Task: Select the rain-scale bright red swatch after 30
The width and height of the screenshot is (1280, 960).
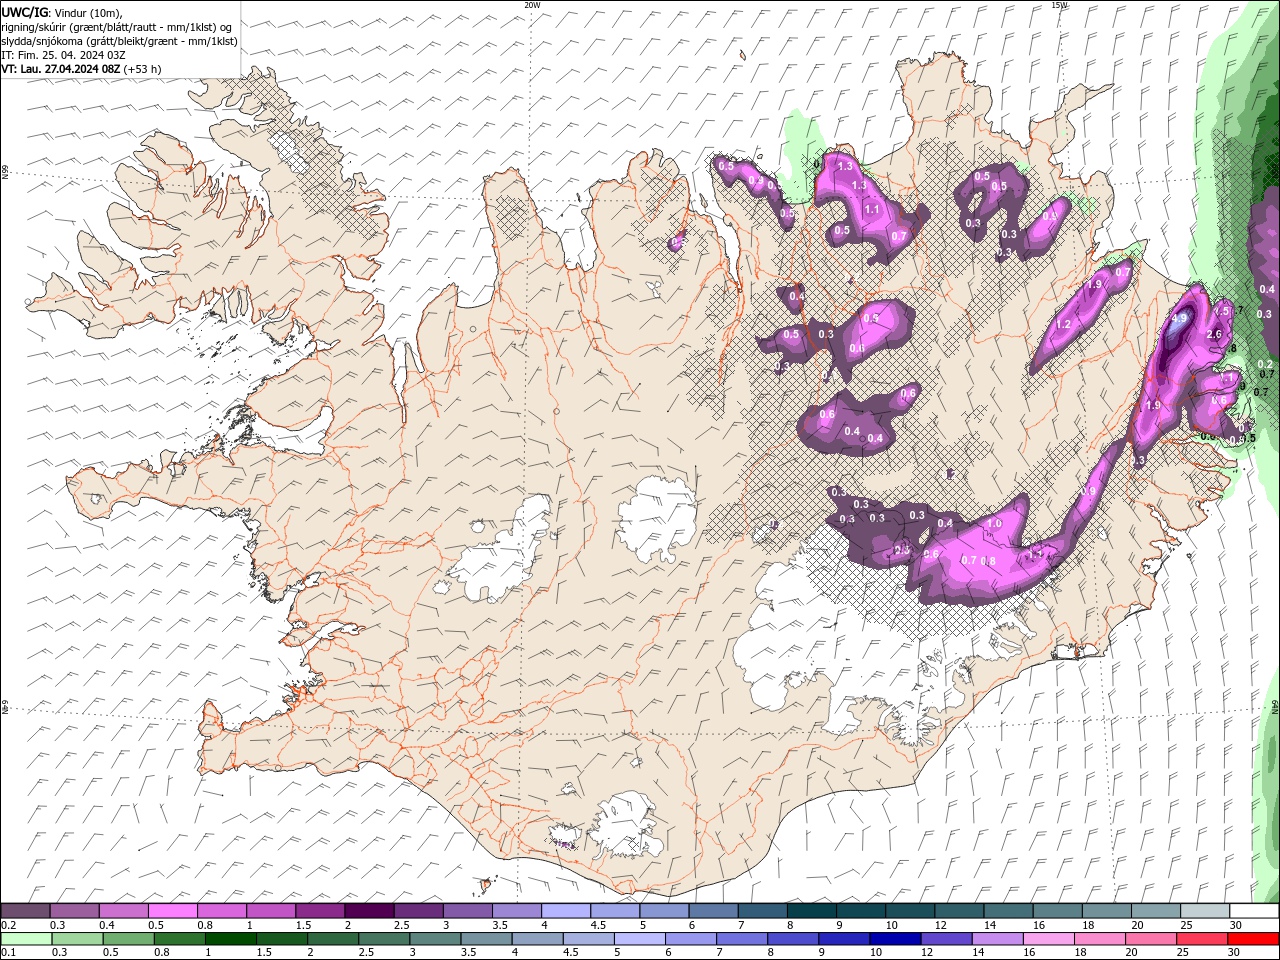Action: click(1253, 939)
